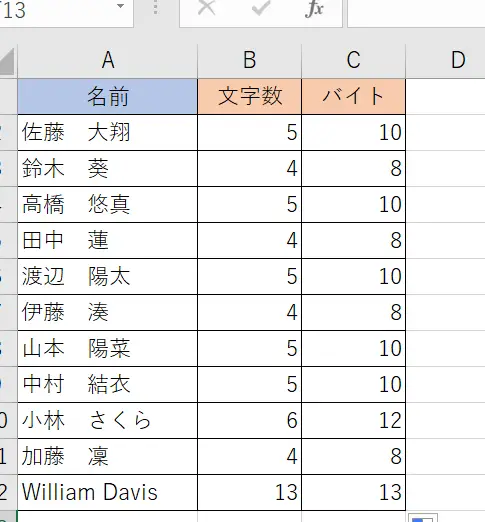Image resolution: width=485 pixels, height=522 pixels.
Task: Select the row 12 header
Action: [8, 493]
